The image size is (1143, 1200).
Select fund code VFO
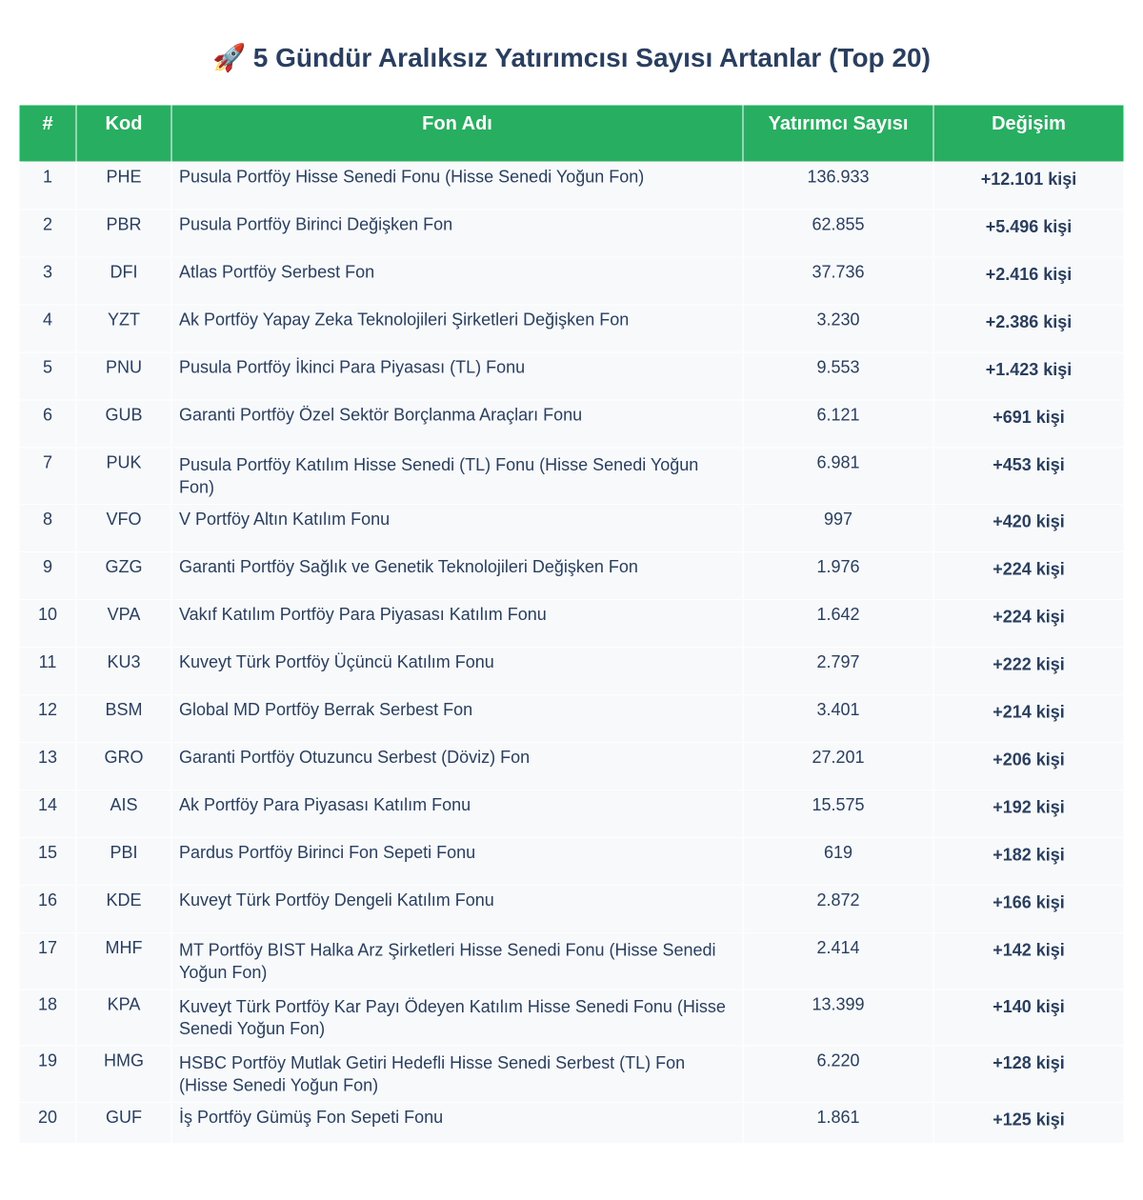coord(124,519)
